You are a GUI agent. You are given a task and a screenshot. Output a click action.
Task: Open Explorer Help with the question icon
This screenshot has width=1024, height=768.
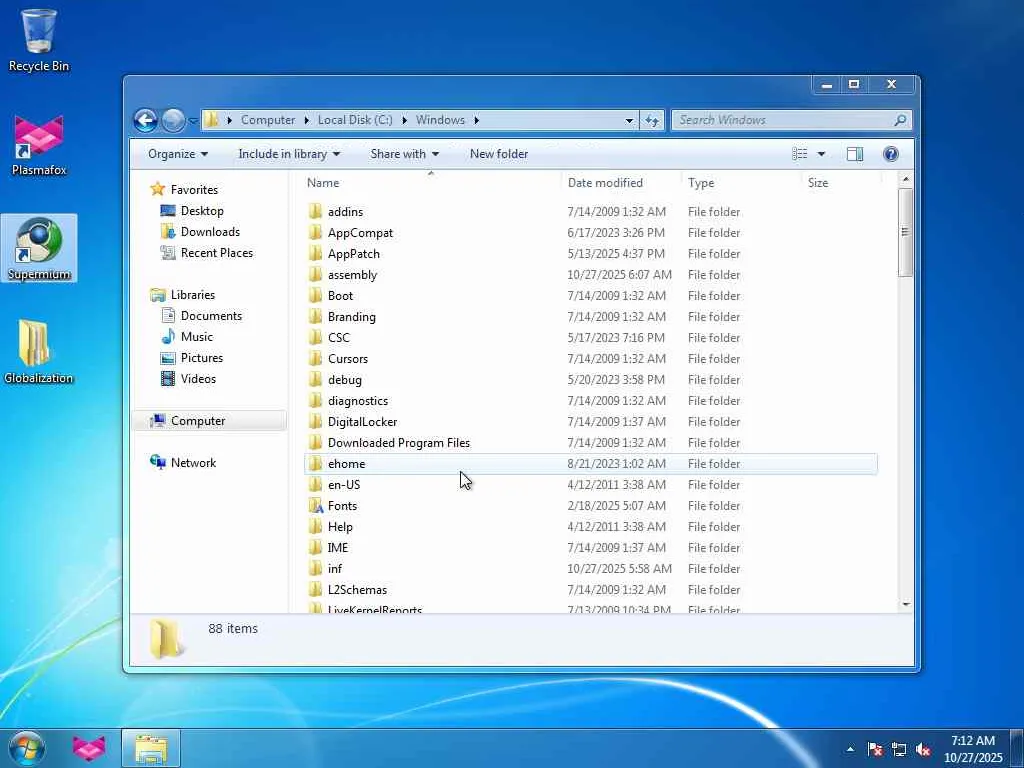click(x=891, y=154)
